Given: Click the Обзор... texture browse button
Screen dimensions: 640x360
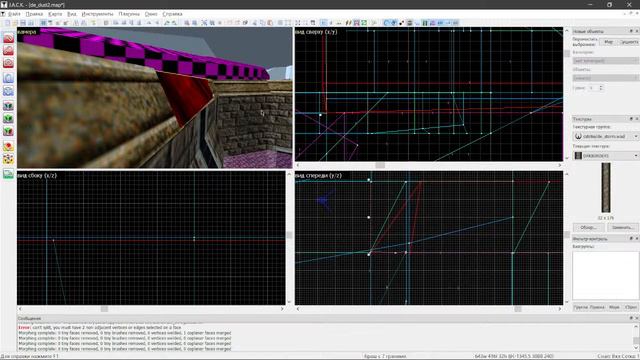Looking at the screenshot, I should tap(588, 227).
